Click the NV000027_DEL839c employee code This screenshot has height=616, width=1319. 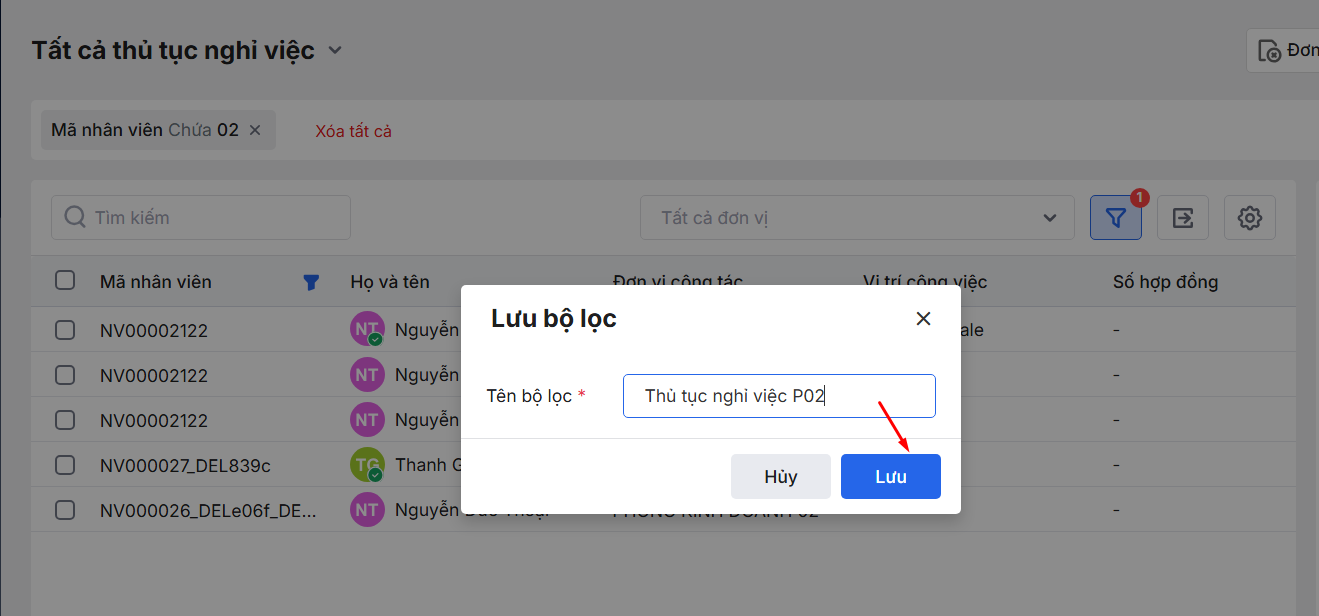(x=185, y=465)
